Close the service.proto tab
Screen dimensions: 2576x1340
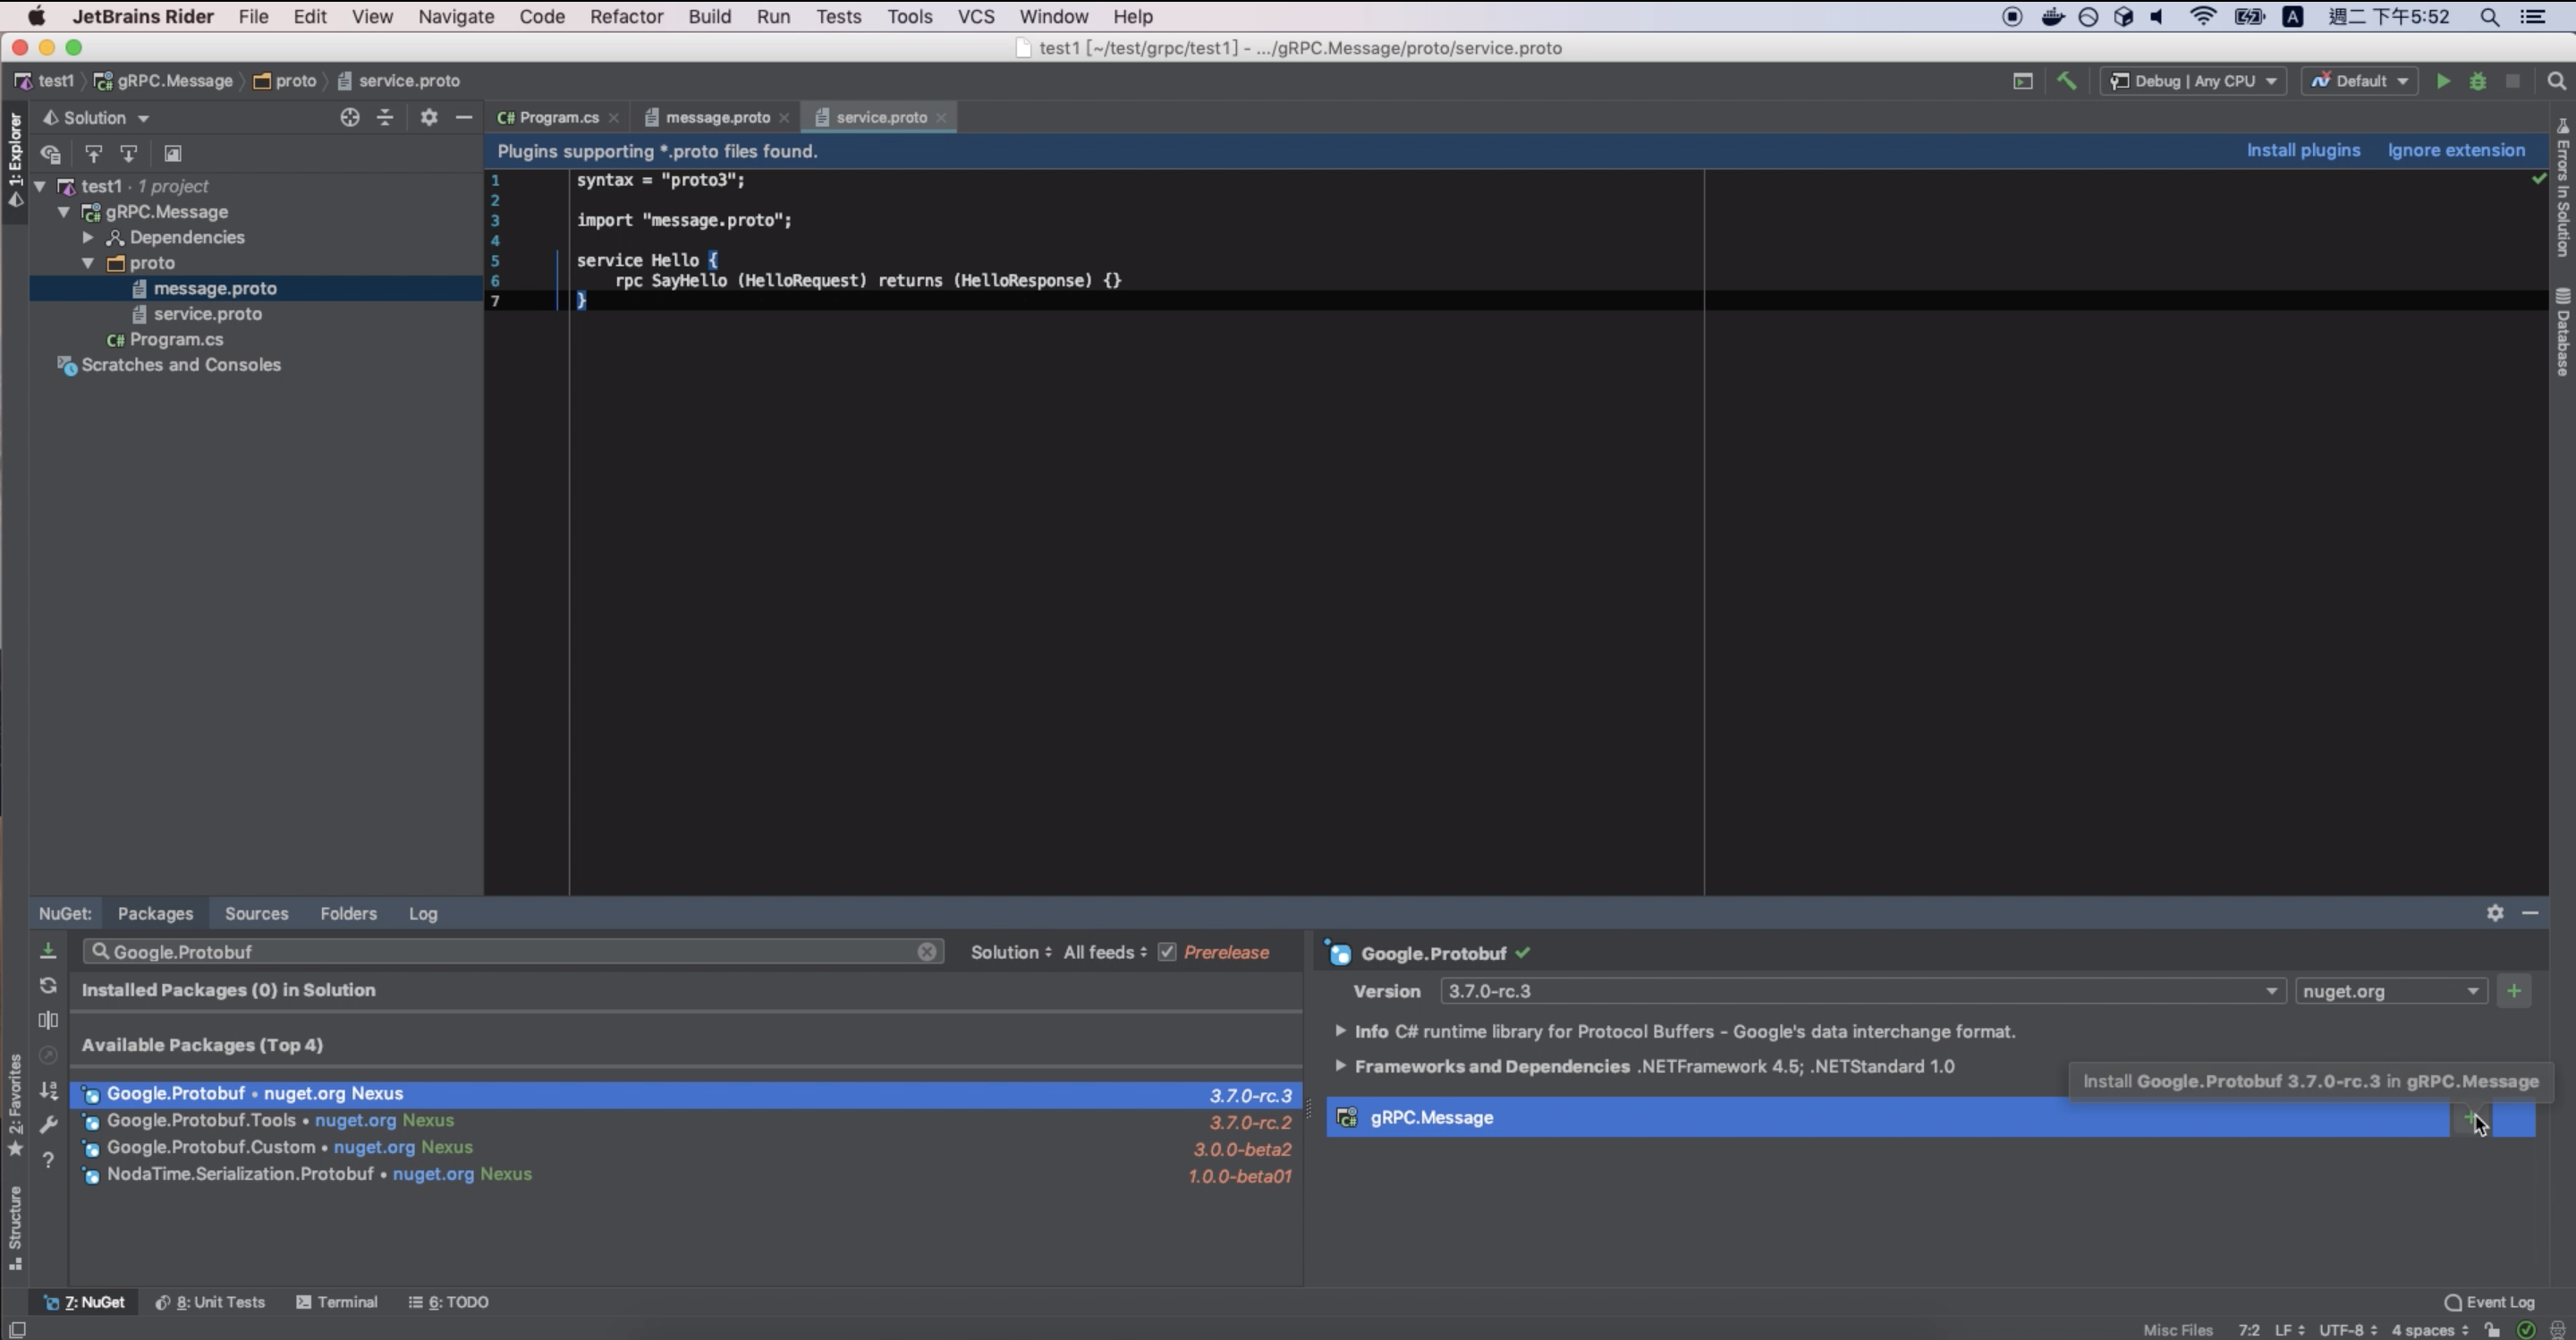click(x=941, y=118)
